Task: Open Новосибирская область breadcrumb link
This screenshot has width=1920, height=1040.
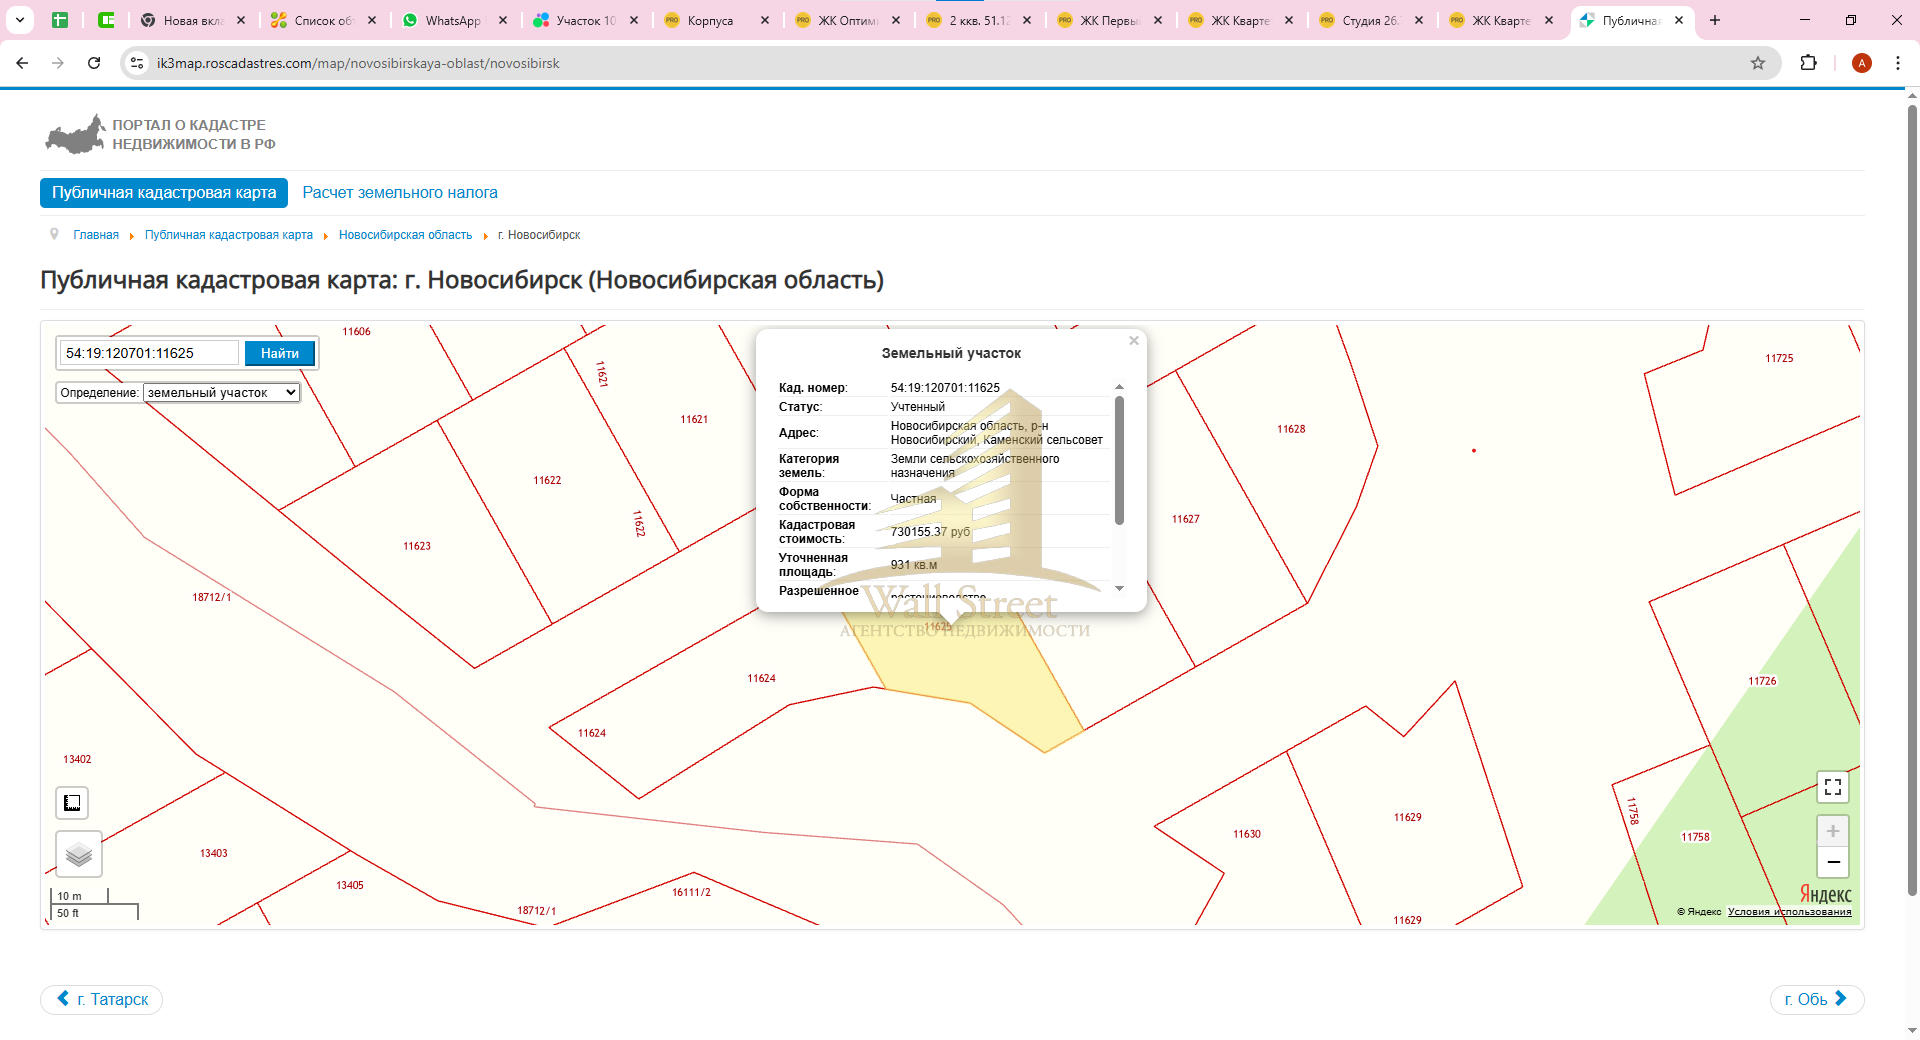Action: coord(405,235)
